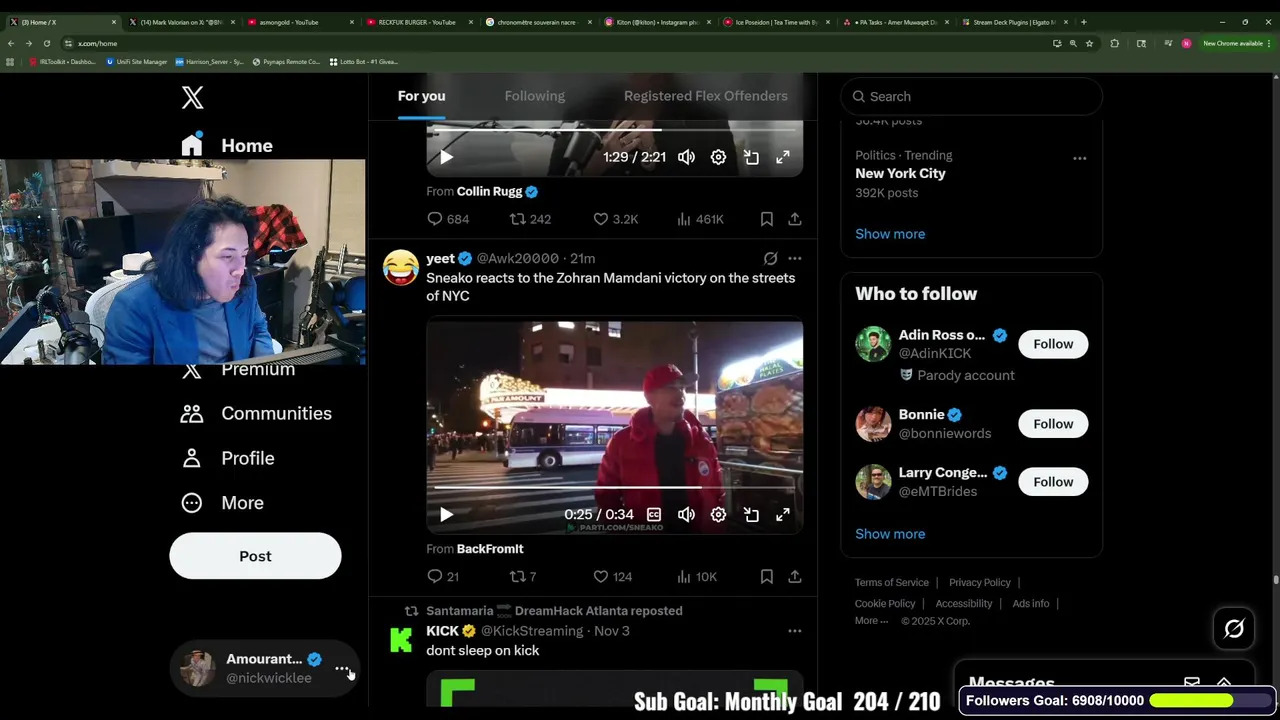Screen dimensions: 1280x720
Task: Open the Registered Flex Offenders tab
Action: click(705, 96)
